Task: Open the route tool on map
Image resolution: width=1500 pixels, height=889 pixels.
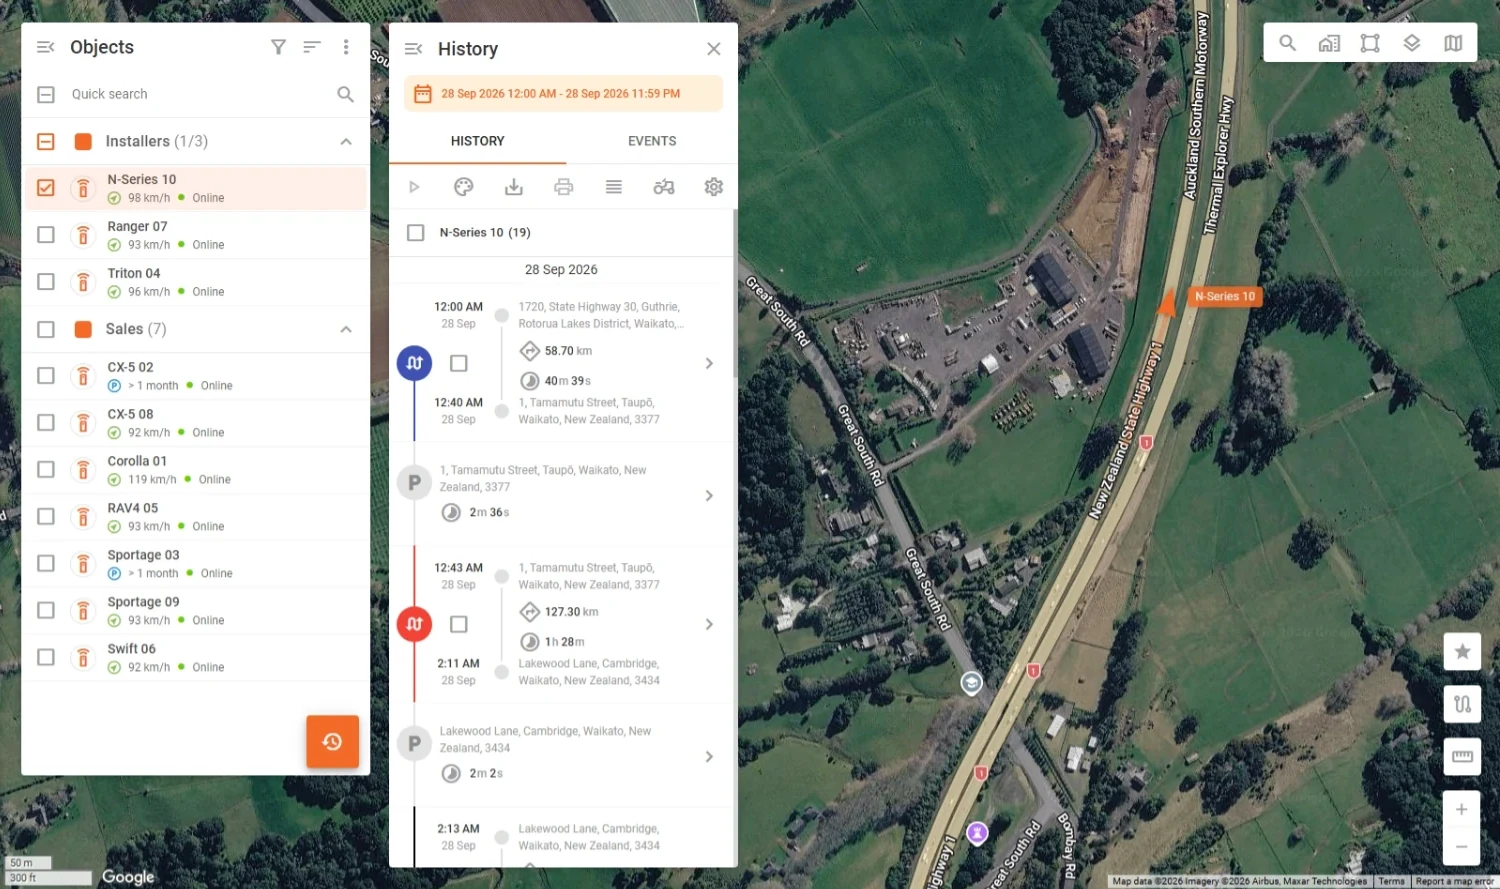Action: (1462, 704)
